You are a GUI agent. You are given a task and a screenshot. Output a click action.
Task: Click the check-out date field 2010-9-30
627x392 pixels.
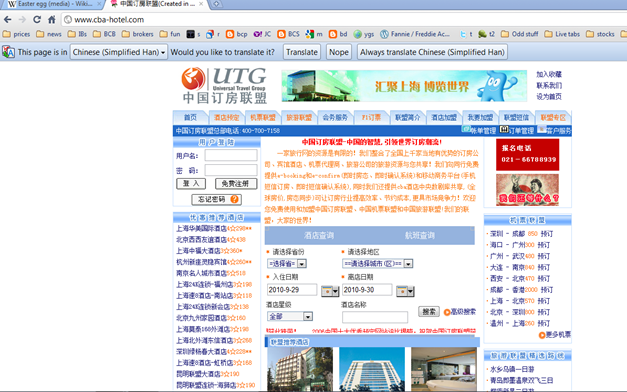tap(367, 290)
